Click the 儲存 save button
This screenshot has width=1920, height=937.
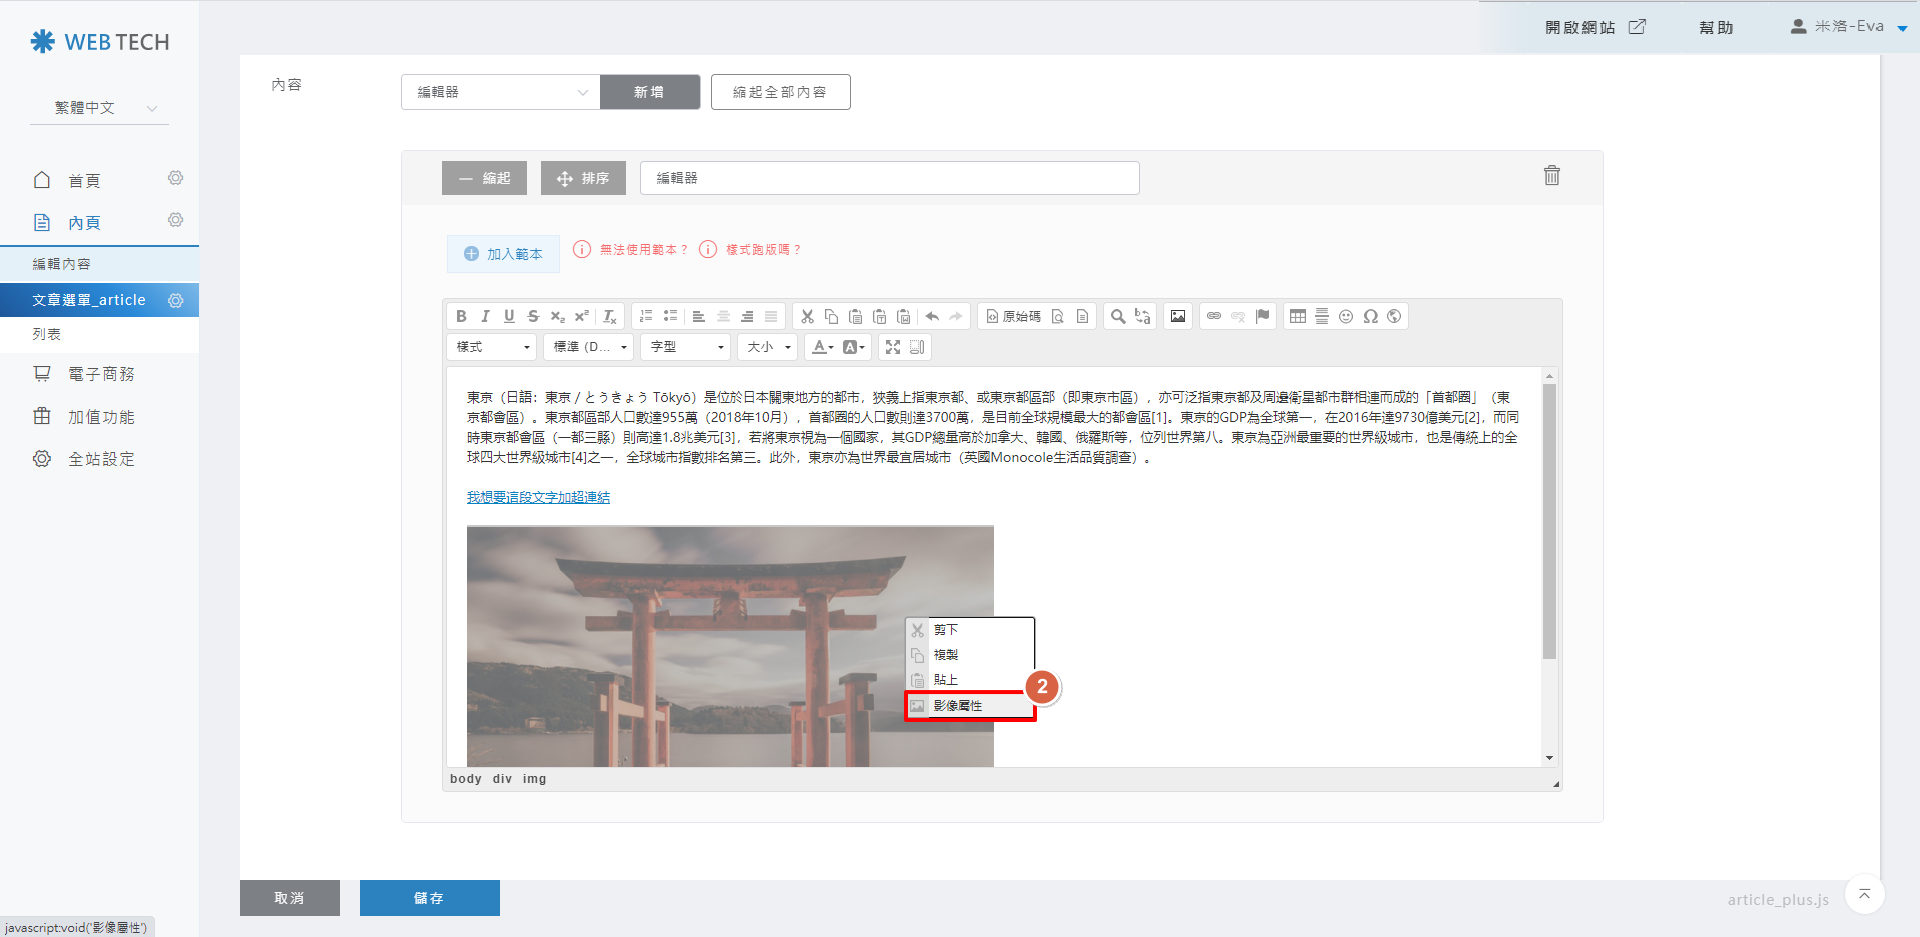tap(429, 898)
